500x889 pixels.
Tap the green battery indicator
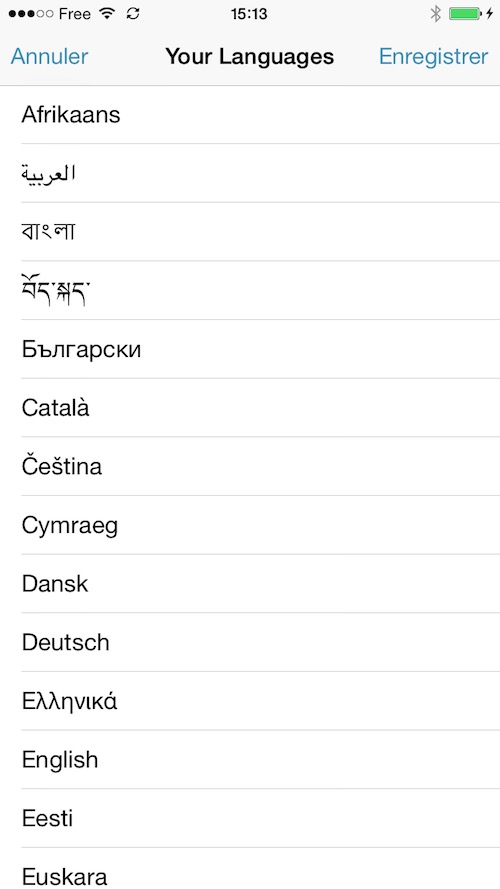(465, 14)
